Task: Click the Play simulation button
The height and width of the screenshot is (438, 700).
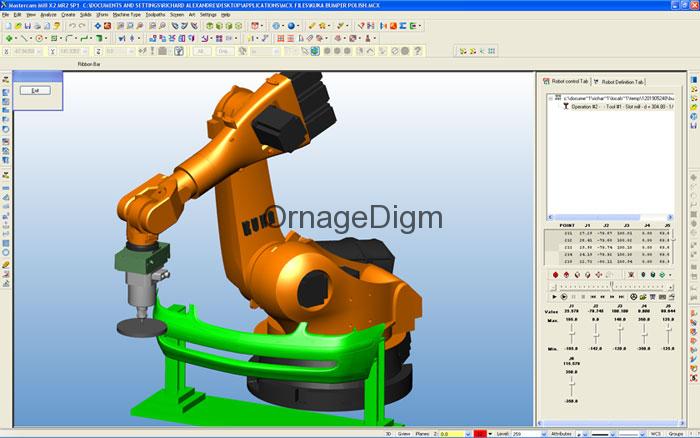Action: [554, 297]
